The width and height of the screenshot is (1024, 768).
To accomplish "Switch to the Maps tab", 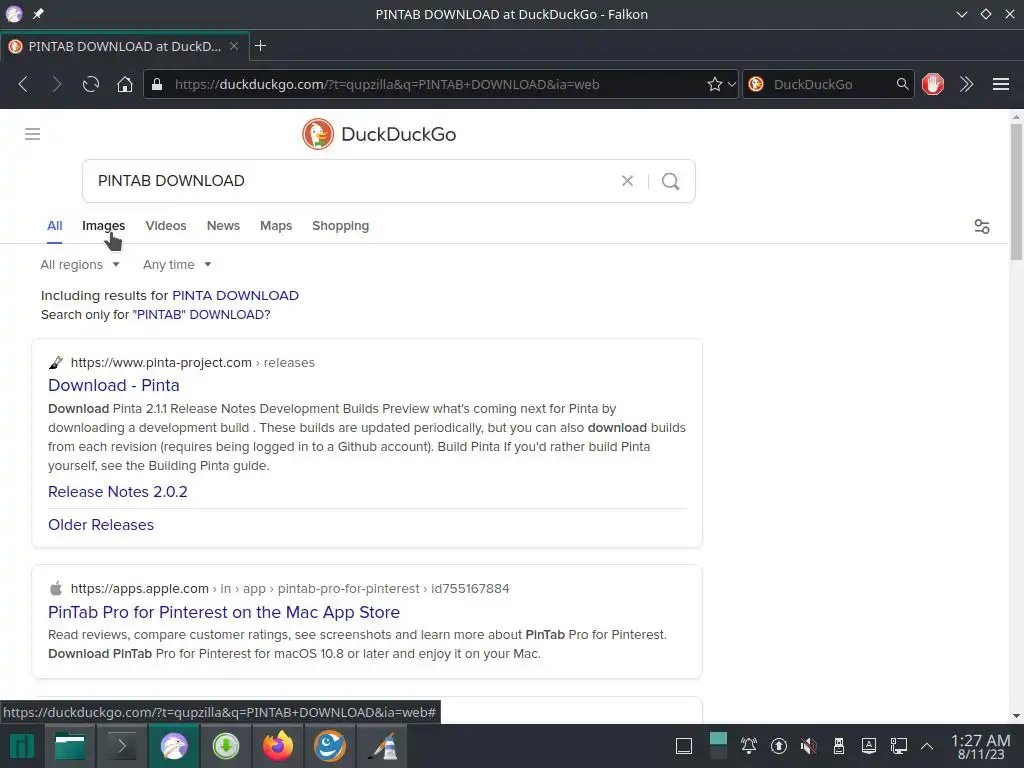I will point(276,225).
